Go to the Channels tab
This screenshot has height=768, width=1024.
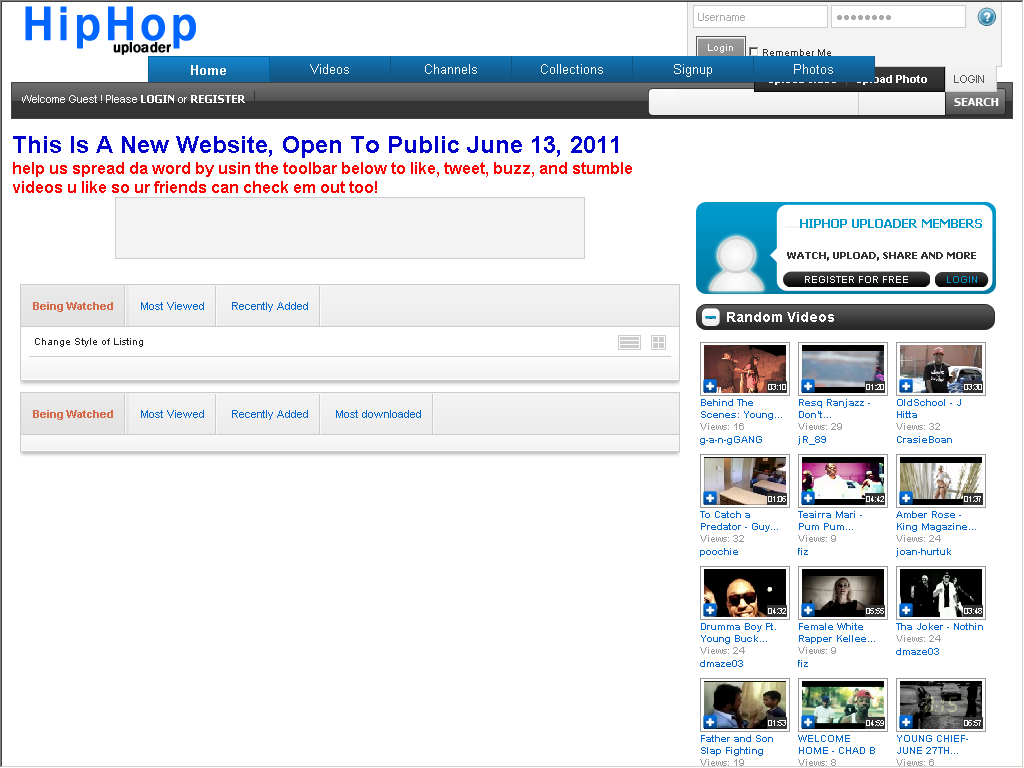click(451, 69)
